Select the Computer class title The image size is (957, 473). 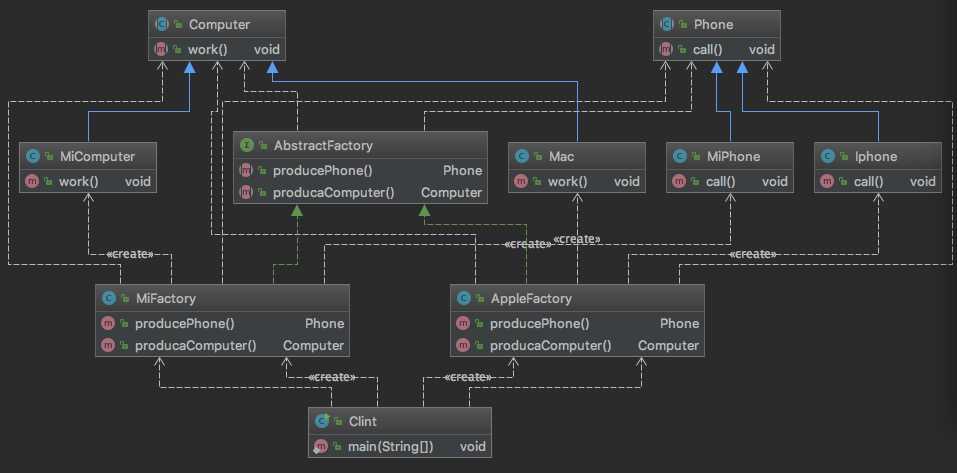[x=219, y=24]
